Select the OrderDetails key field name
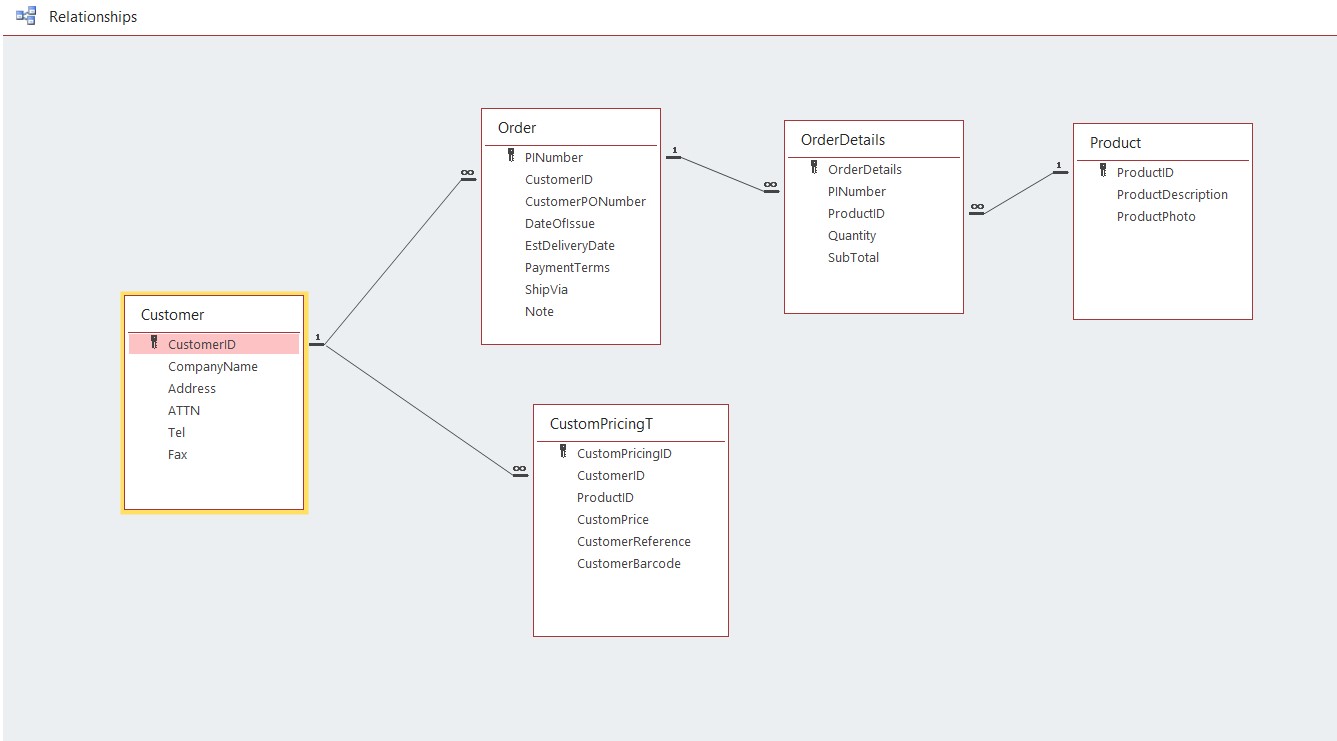This screenshot has width=1337, height=741. point(865,170)
